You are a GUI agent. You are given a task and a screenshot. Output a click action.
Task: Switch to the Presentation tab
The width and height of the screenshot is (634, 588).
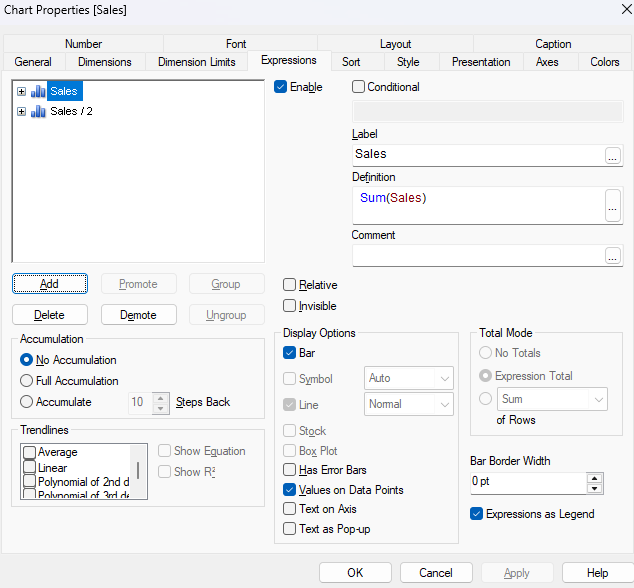(x=481, y=62)
